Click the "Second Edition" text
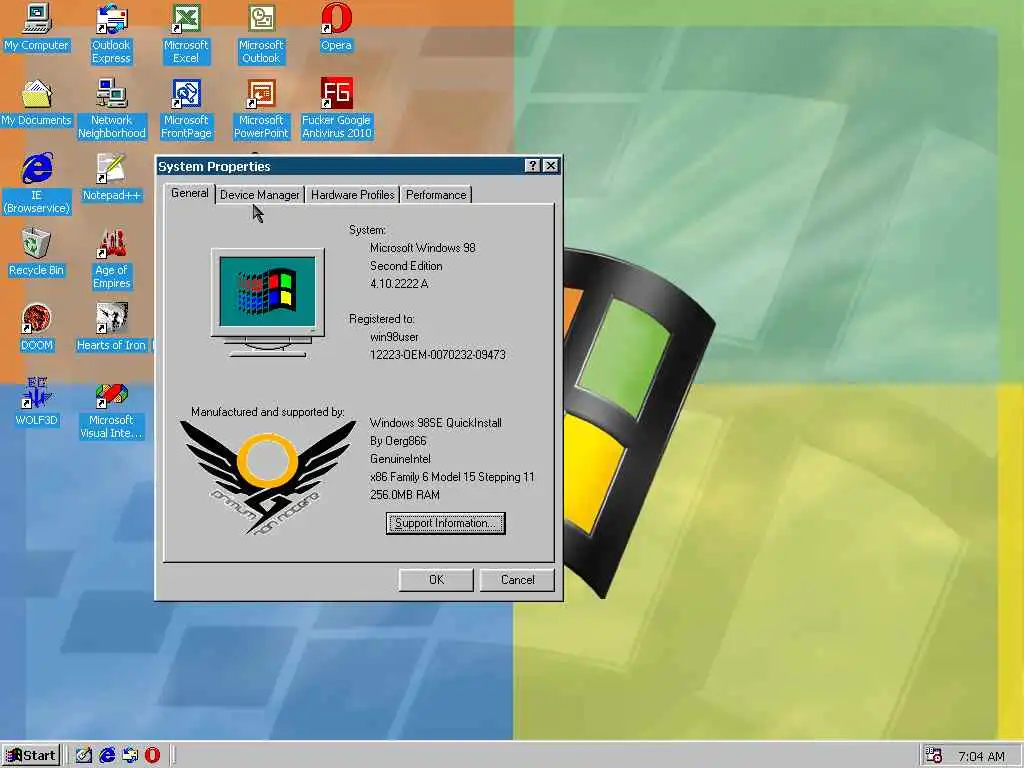Viewport: 1024px width, 768px height. click(x=406, y=266)
